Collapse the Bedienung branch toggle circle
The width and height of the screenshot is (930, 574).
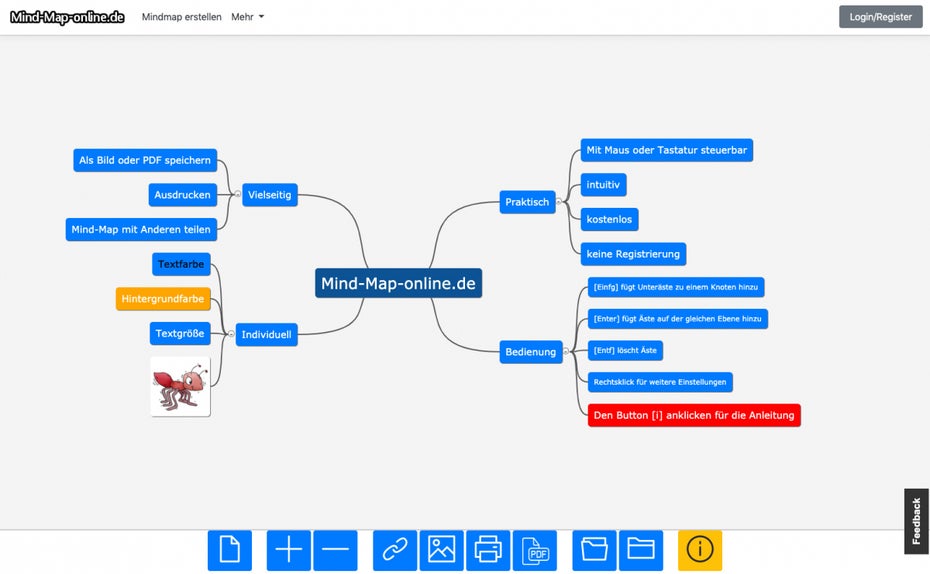tap(566, 352)
